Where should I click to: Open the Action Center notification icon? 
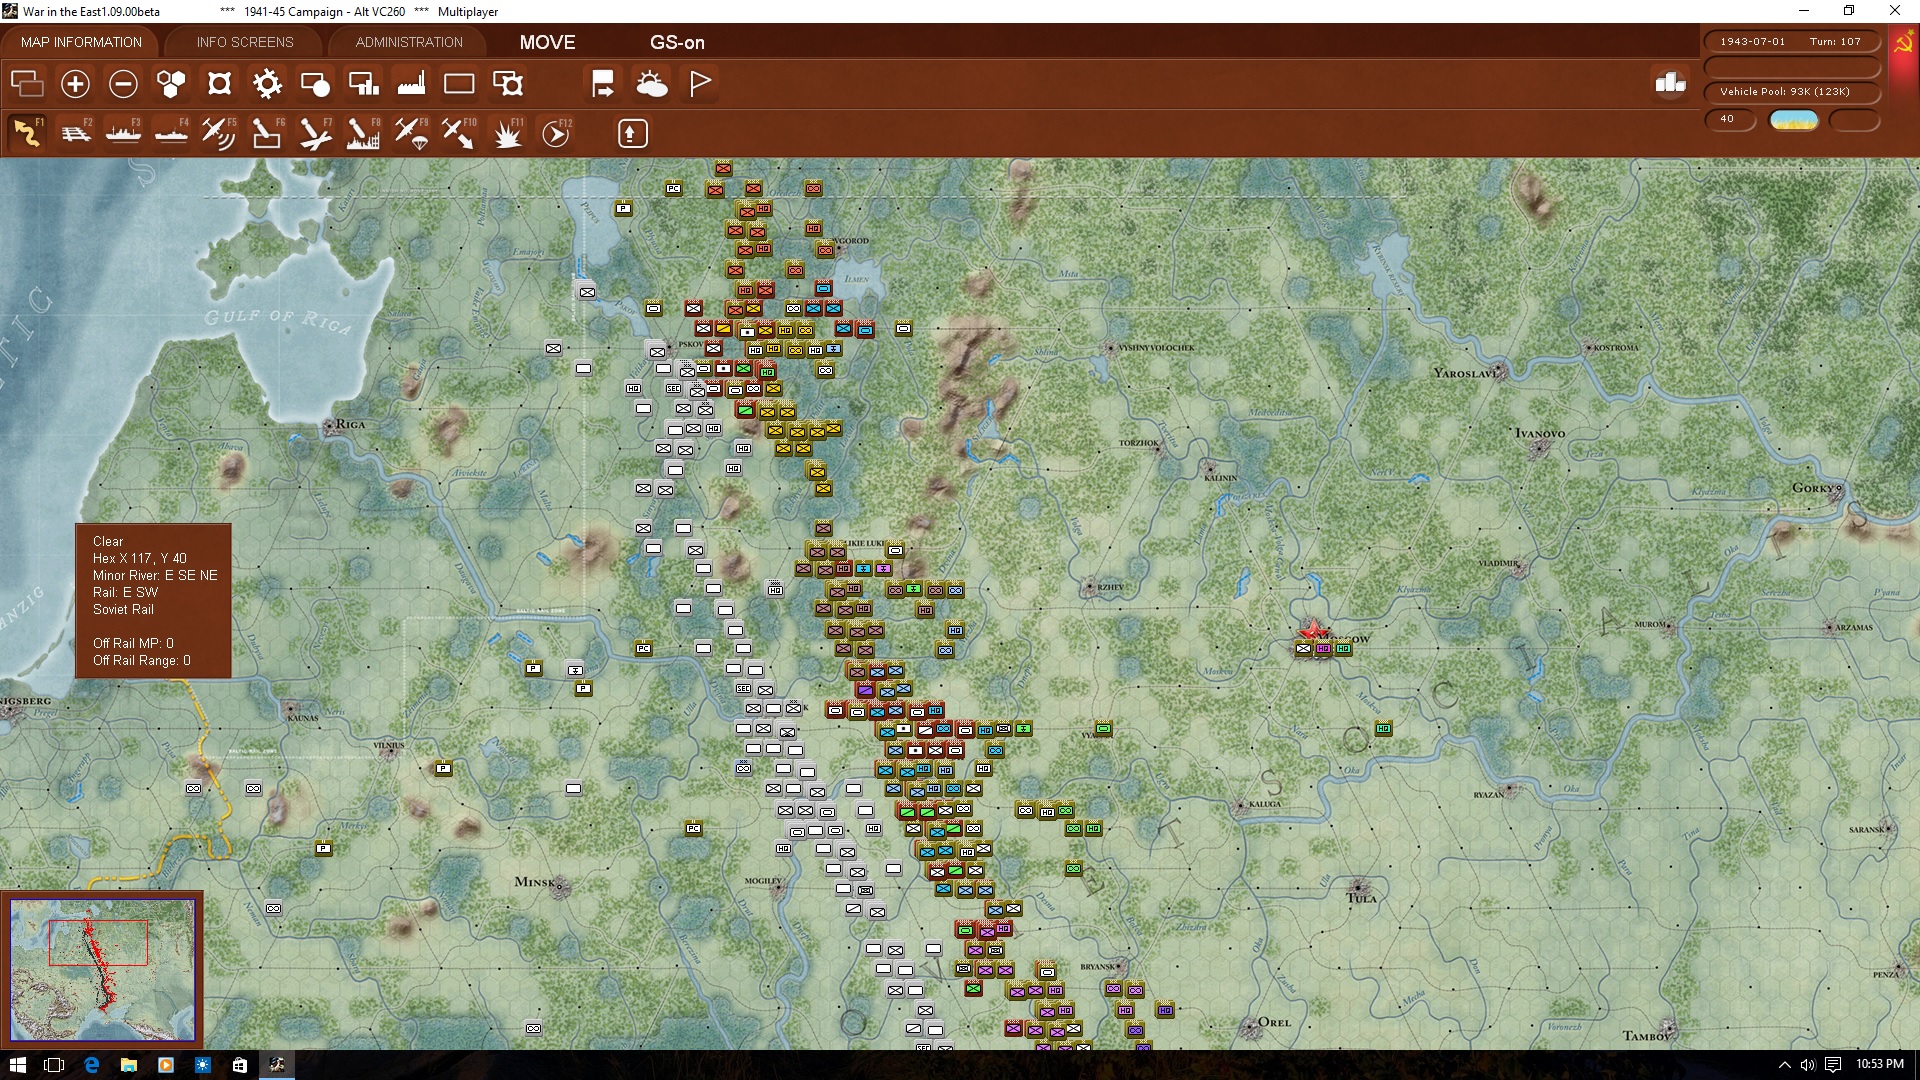1833,1065
